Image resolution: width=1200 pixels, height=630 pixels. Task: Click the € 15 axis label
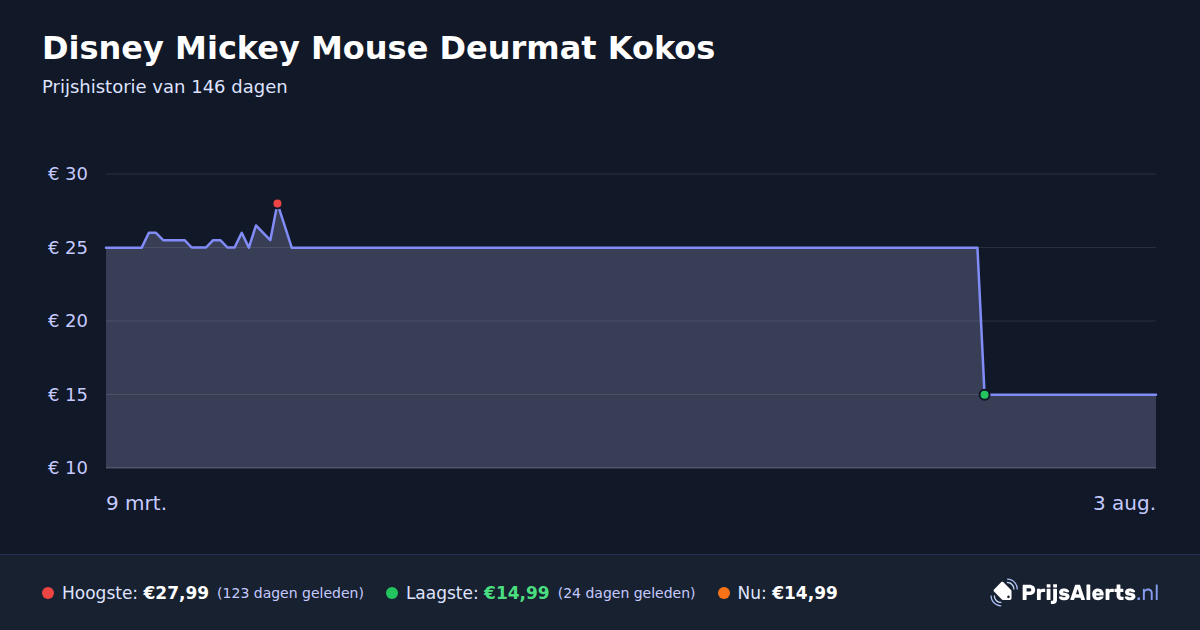click(68, 395)
